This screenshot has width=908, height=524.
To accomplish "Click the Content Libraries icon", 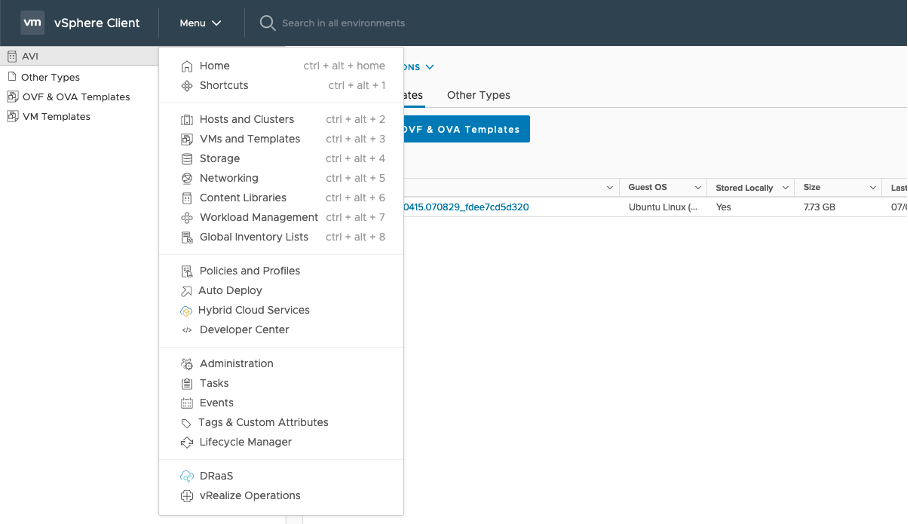I will (x=186, y=198).
